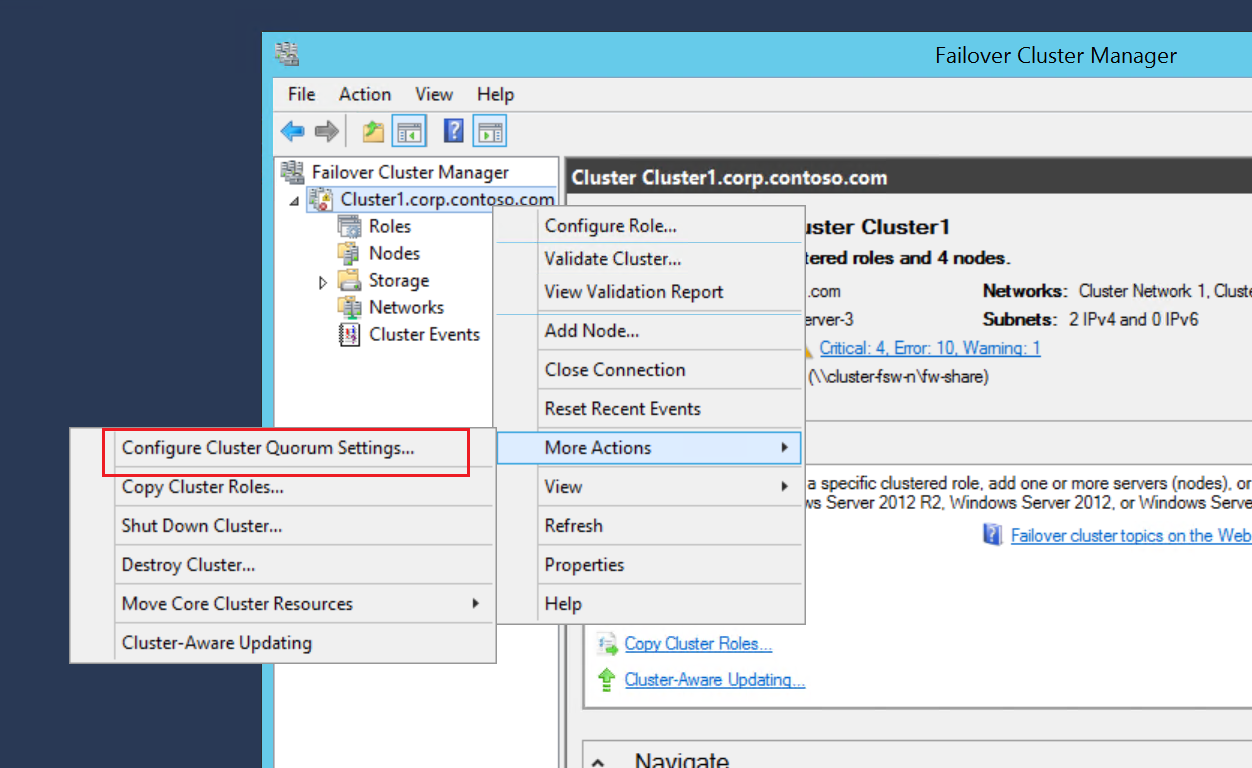
Task: Select the Nodes icon in the tree
Action: coord(348,254)
